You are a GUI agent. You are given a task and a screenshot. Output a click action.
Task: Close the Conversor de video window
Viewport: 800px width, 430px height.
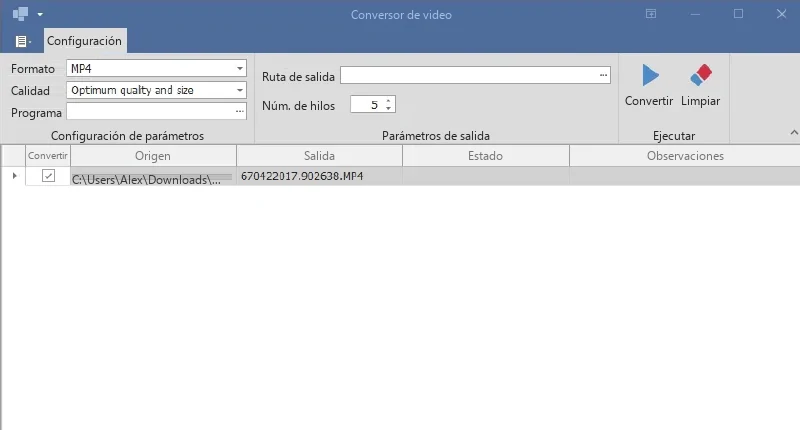[782, 14]
